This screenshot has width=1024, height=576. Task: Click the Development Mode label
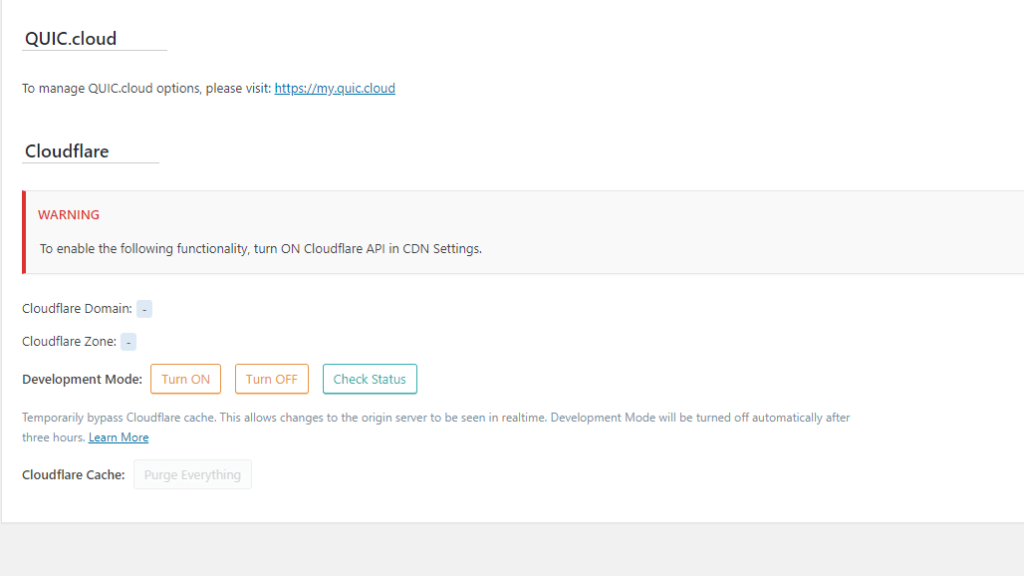[x=82, y=379]
